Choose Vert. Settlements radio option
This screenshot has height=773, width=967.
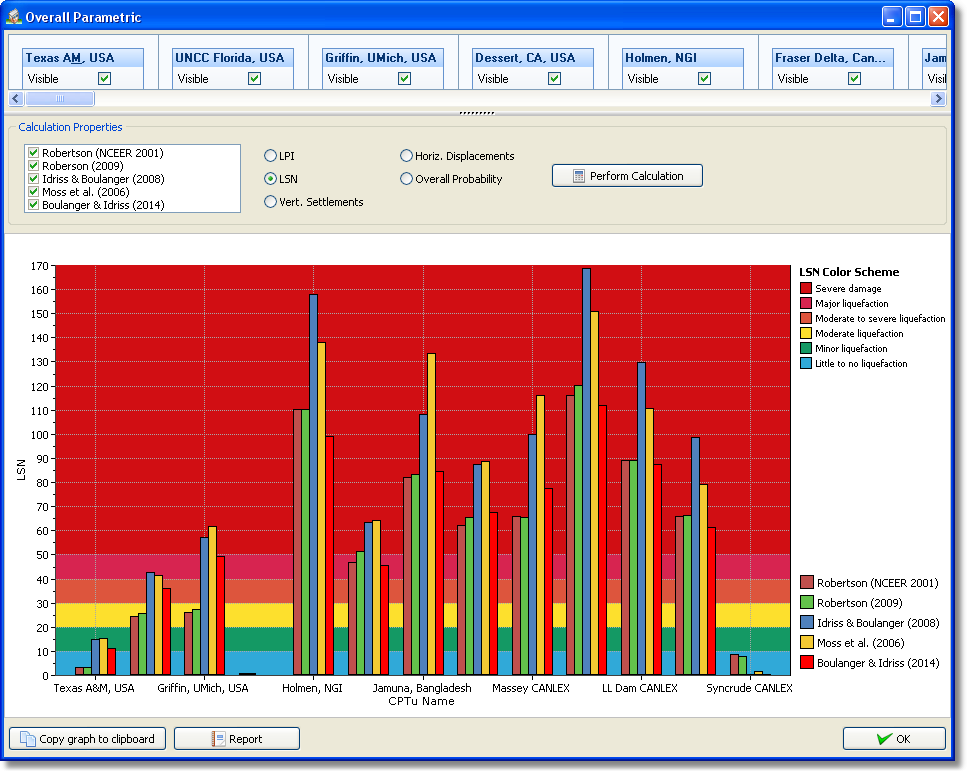tap(271, 202)
